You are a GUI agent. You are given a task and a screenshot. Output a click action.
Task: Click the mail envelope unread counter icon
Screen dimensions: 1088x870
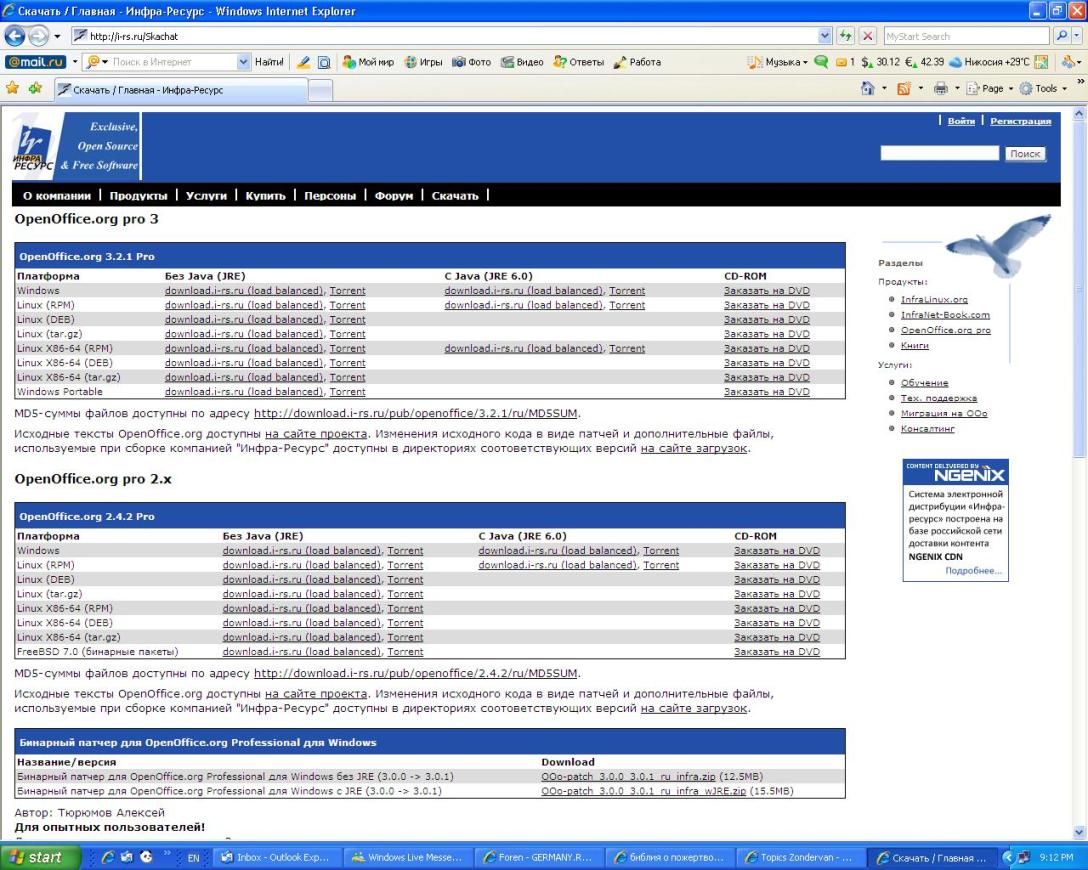[845, 62]
